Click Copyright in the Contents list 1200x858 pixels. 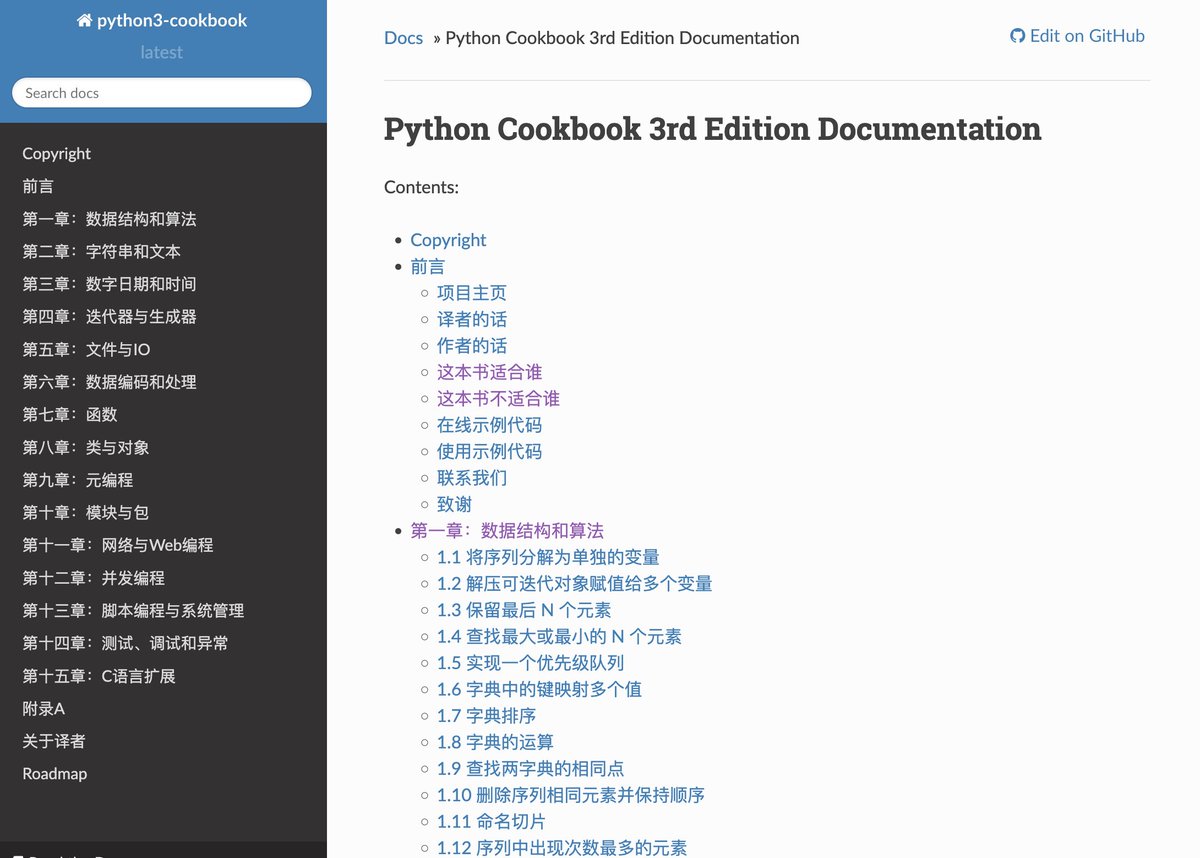(448, 240)
